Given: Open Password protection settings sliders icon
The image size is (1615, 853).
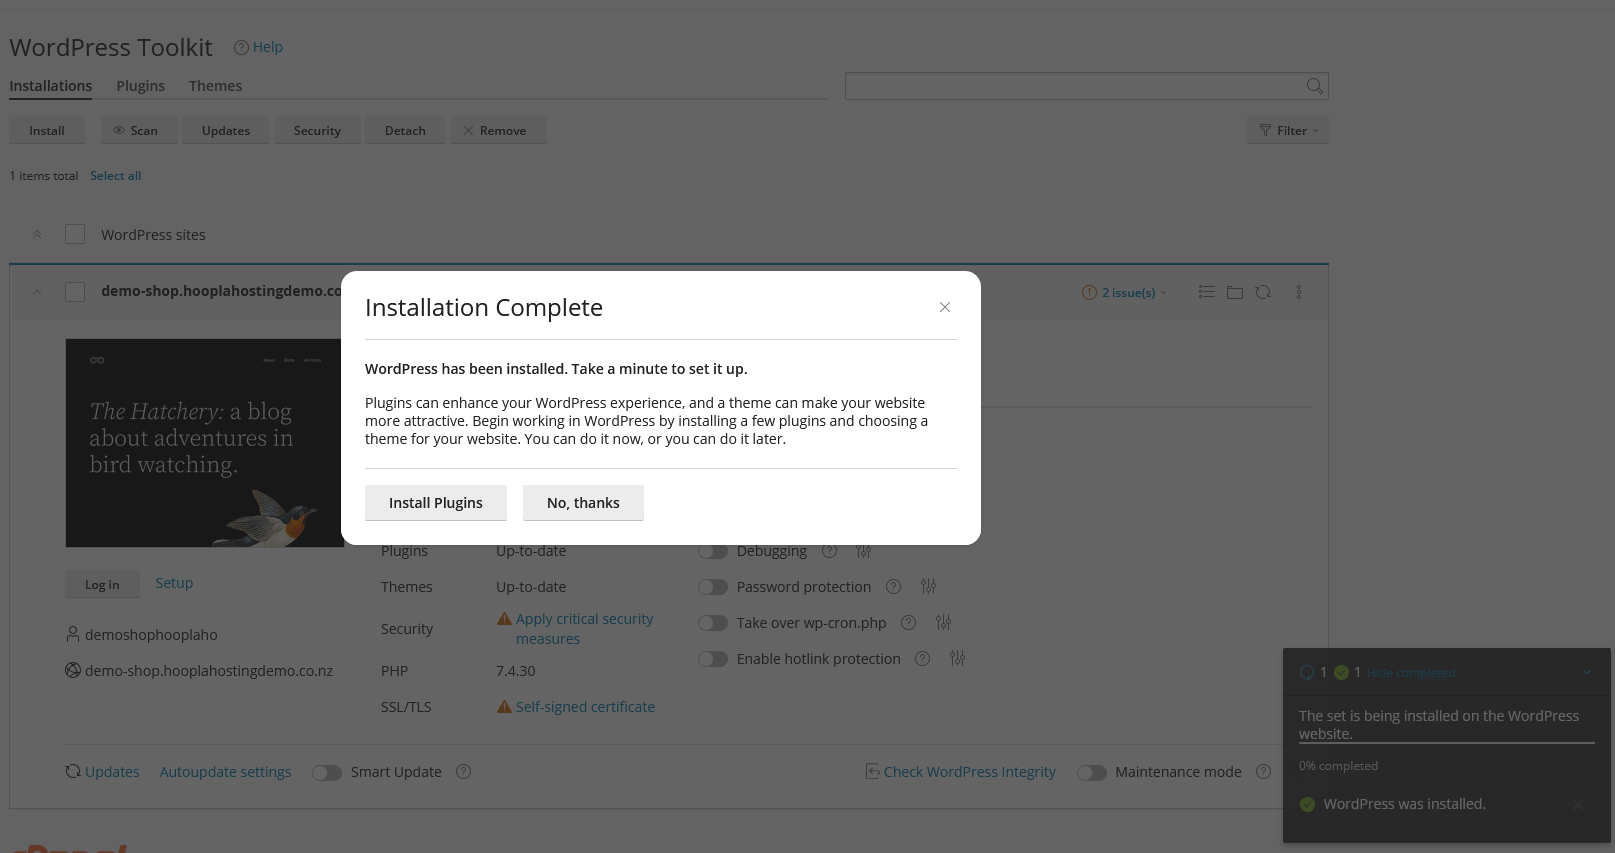Looking at the screenshot, I should (928, 587).
